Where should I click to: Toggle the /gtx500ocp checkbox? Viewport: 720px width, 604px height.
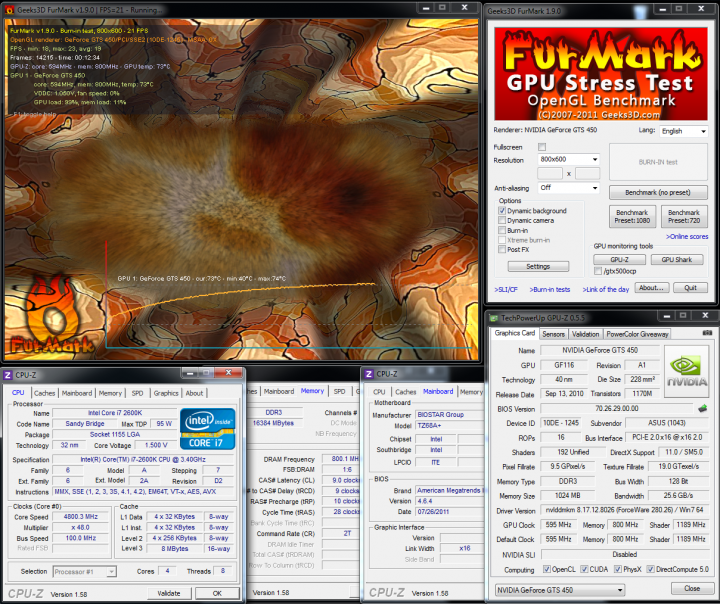pos(598,271)
